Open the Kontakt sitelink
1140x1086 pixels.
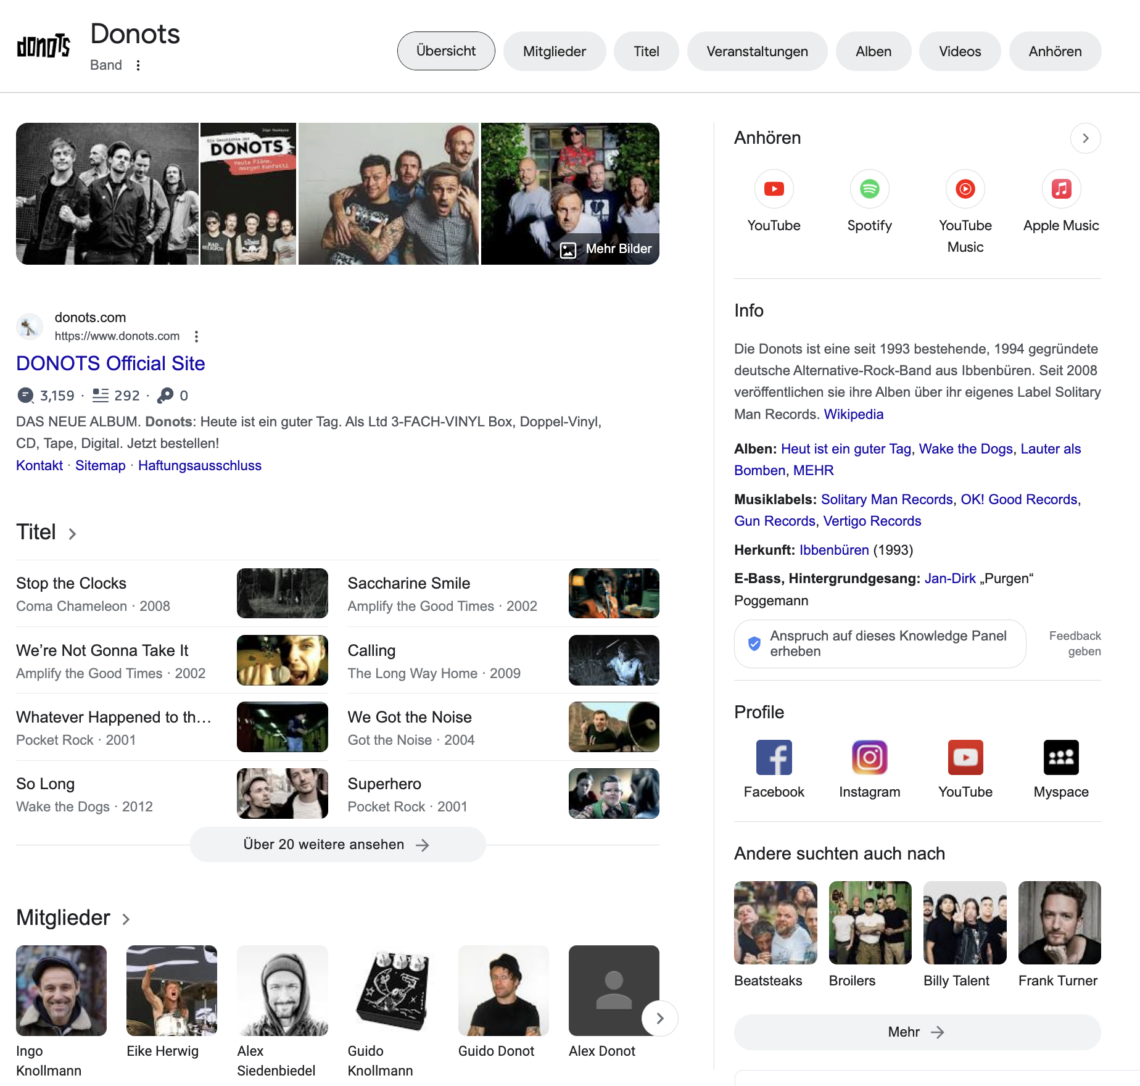click(39, 465)
